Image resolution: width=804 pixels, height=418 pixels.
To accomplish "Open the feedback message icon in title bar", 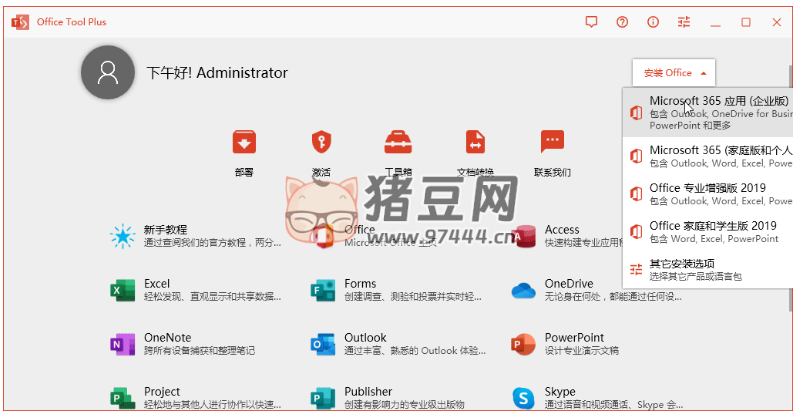I will click(x=591, y=22).
